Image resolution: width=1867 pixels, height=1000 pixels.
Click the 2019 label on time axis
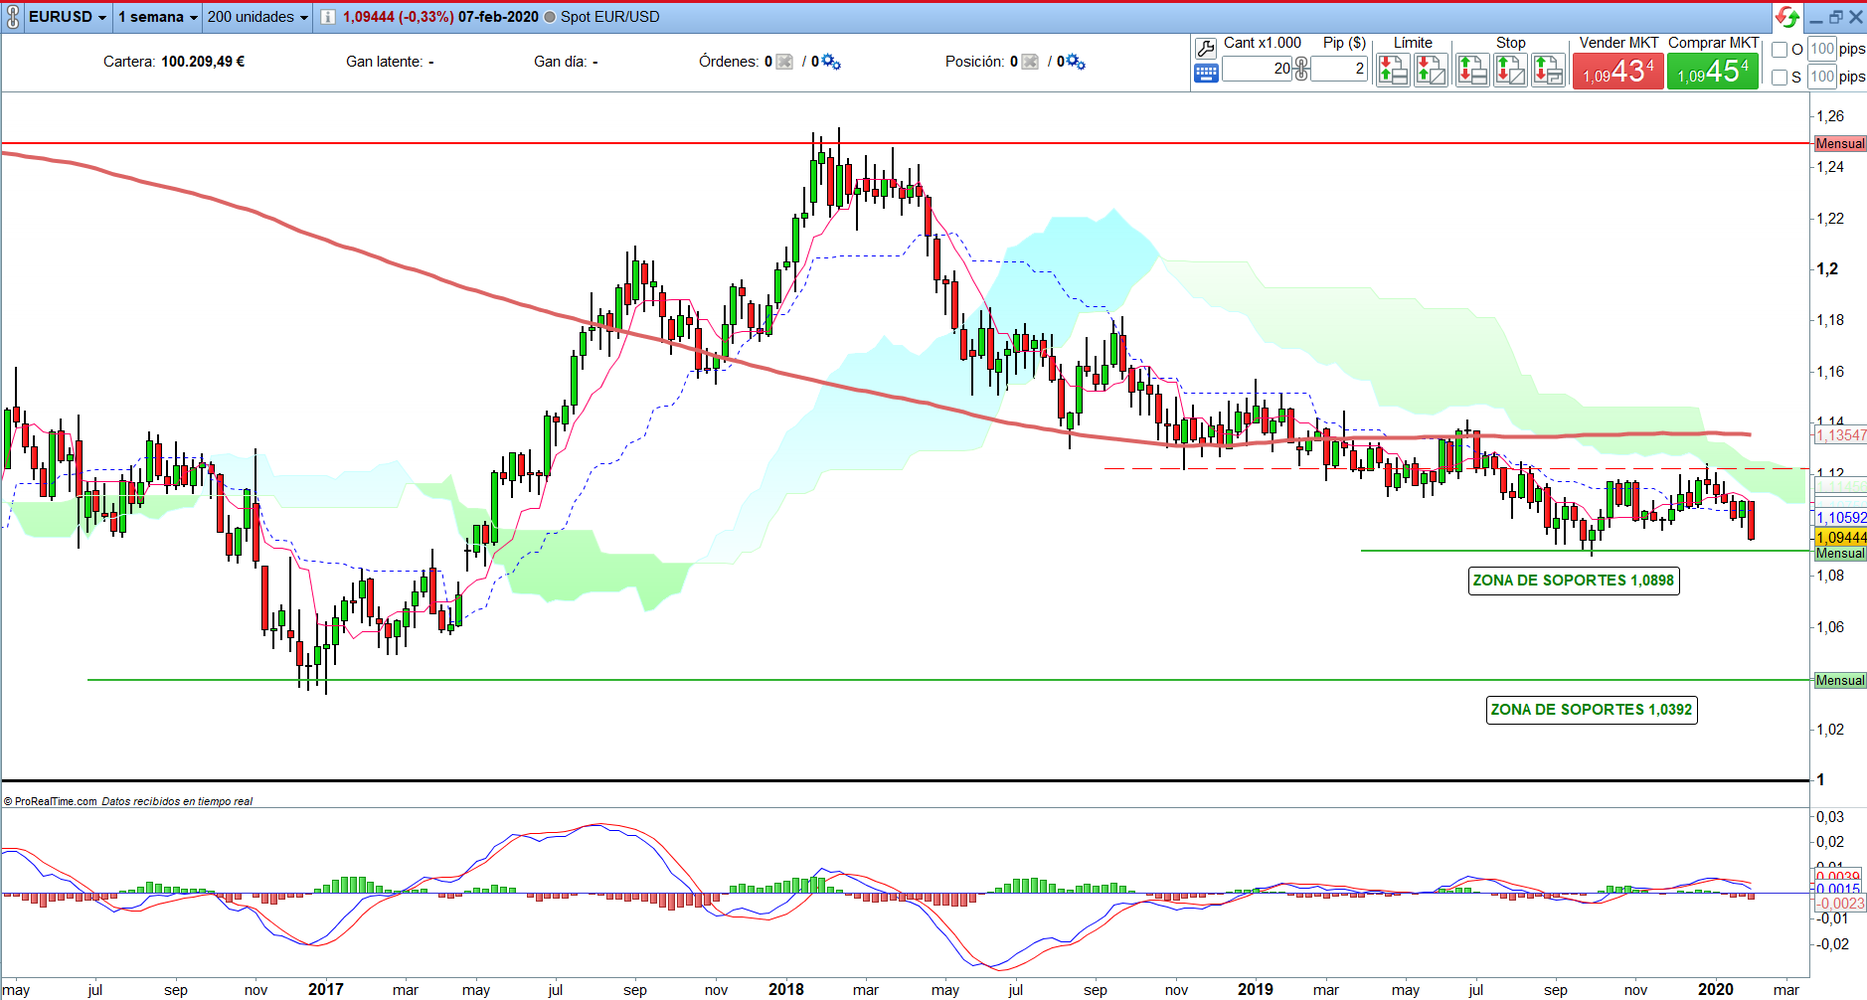[x=1255, y=990]
